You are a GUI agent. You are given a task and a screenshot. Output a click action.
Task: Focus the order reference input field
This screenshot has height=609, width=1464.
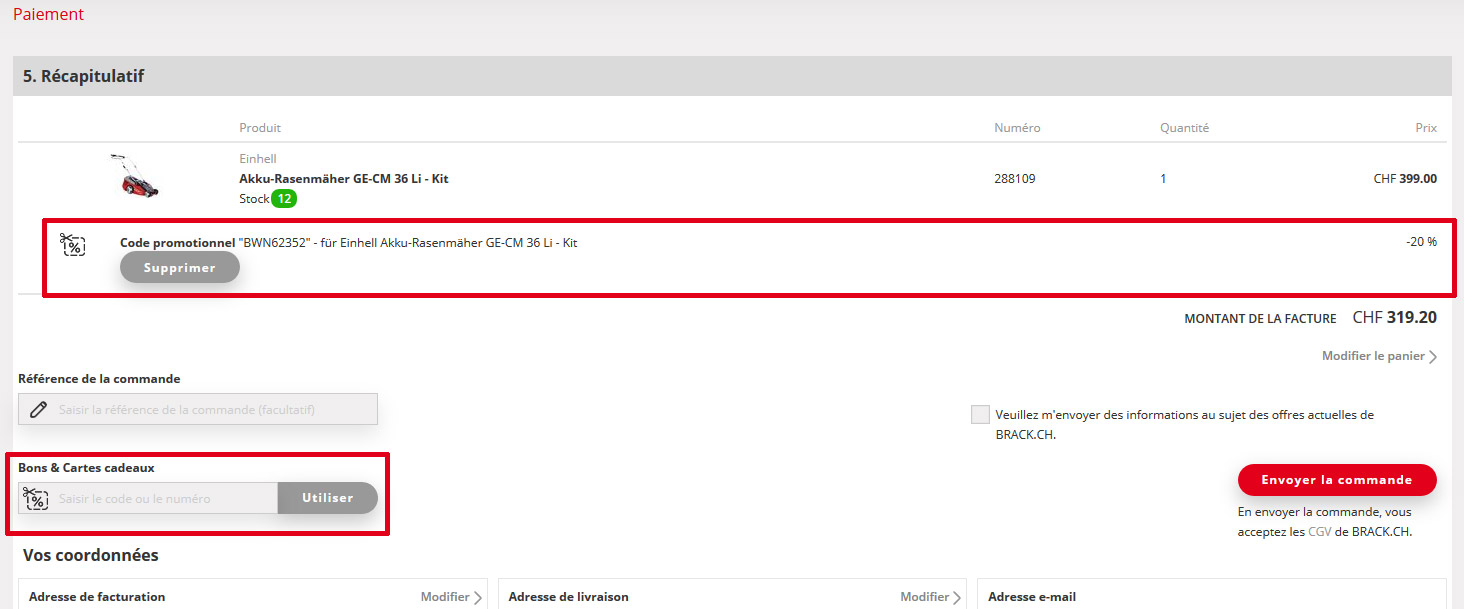(x=198, y=409)
